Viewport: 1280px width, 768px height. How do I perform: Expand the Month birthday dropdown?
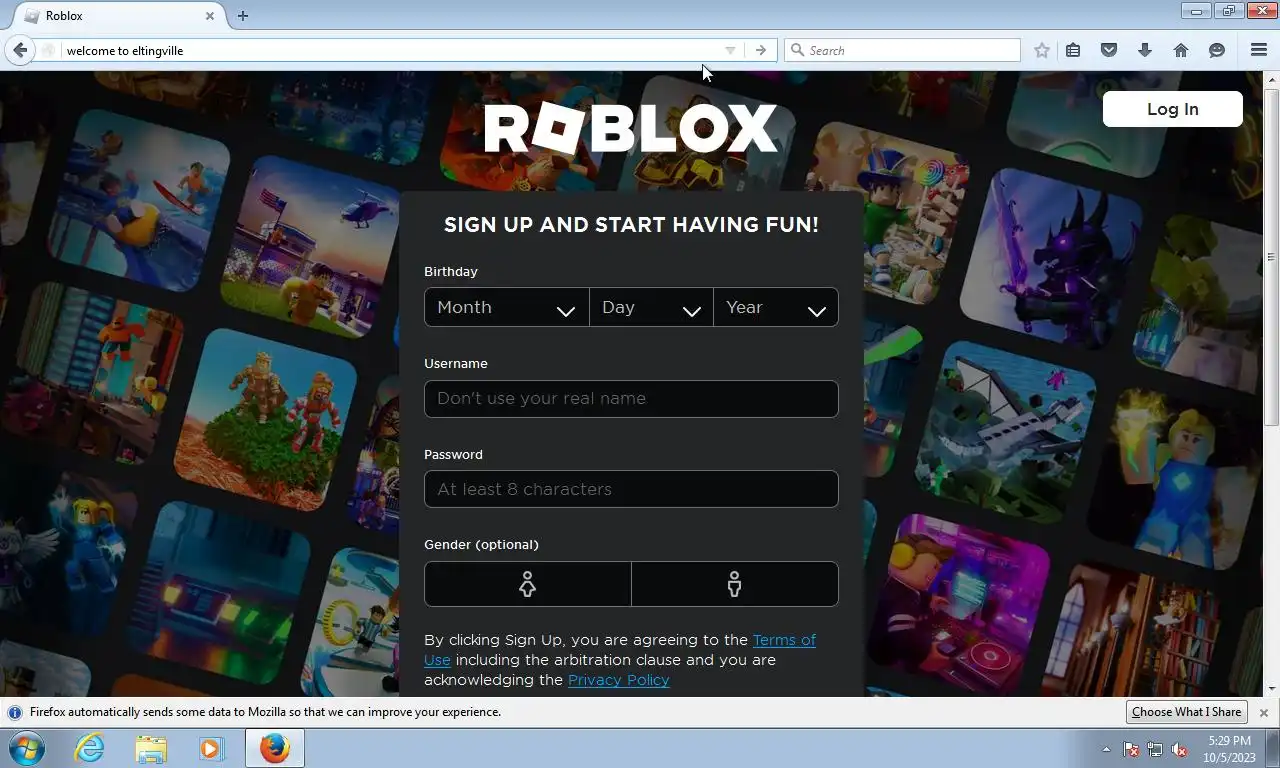tap(507, 307)
